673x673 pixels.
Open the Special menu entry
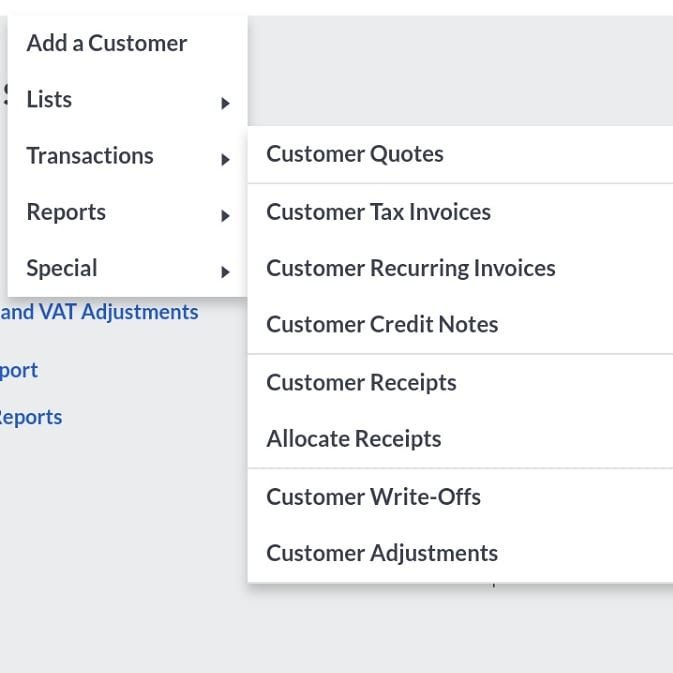click(x=127, y=268)
